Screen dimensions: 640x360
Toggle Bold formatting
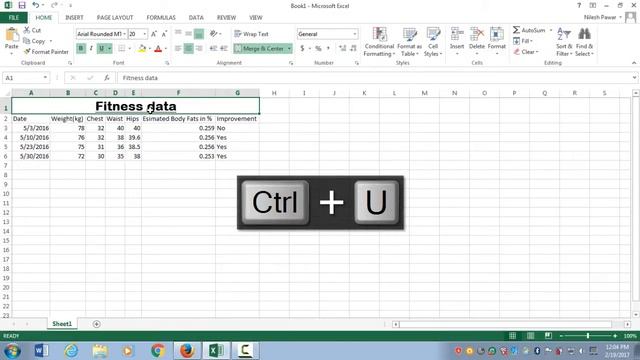[81, 49]
